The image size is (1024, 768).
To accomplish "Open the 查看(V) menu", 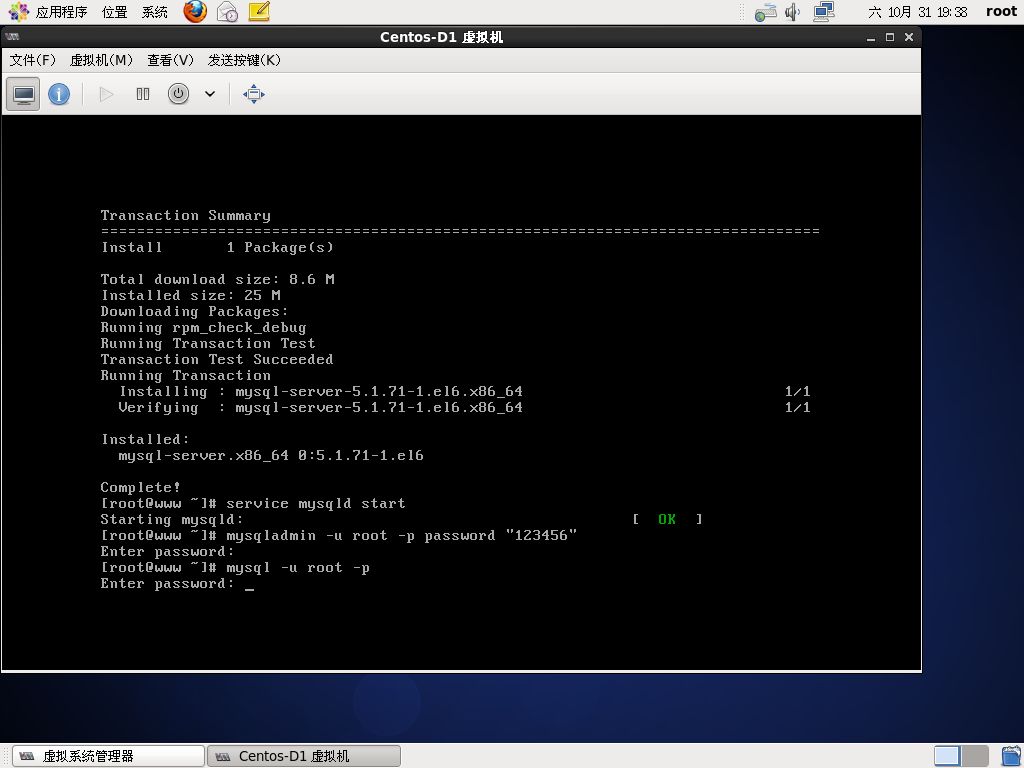I will [x=170, y=60].
